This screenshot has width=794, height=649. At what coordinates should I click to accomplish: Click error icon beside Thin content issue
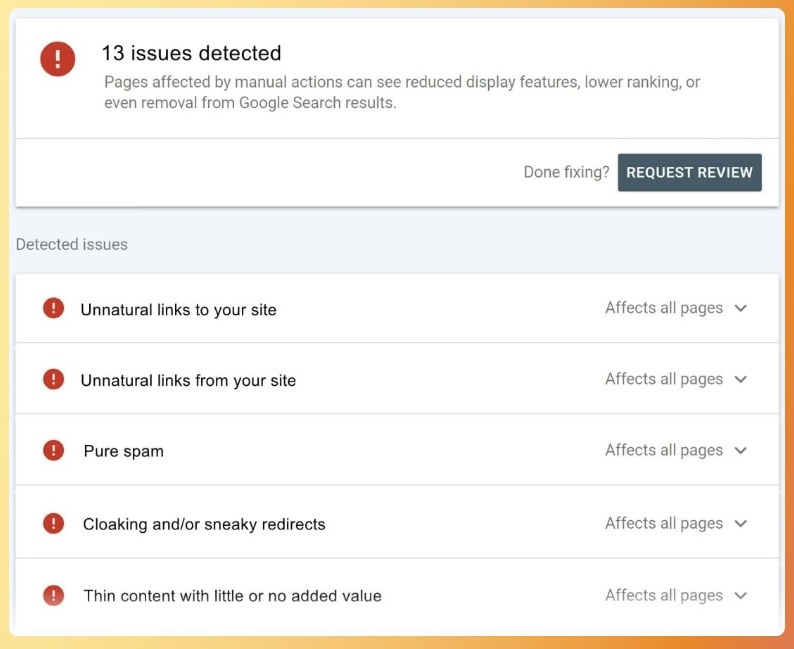click(53, 595)
